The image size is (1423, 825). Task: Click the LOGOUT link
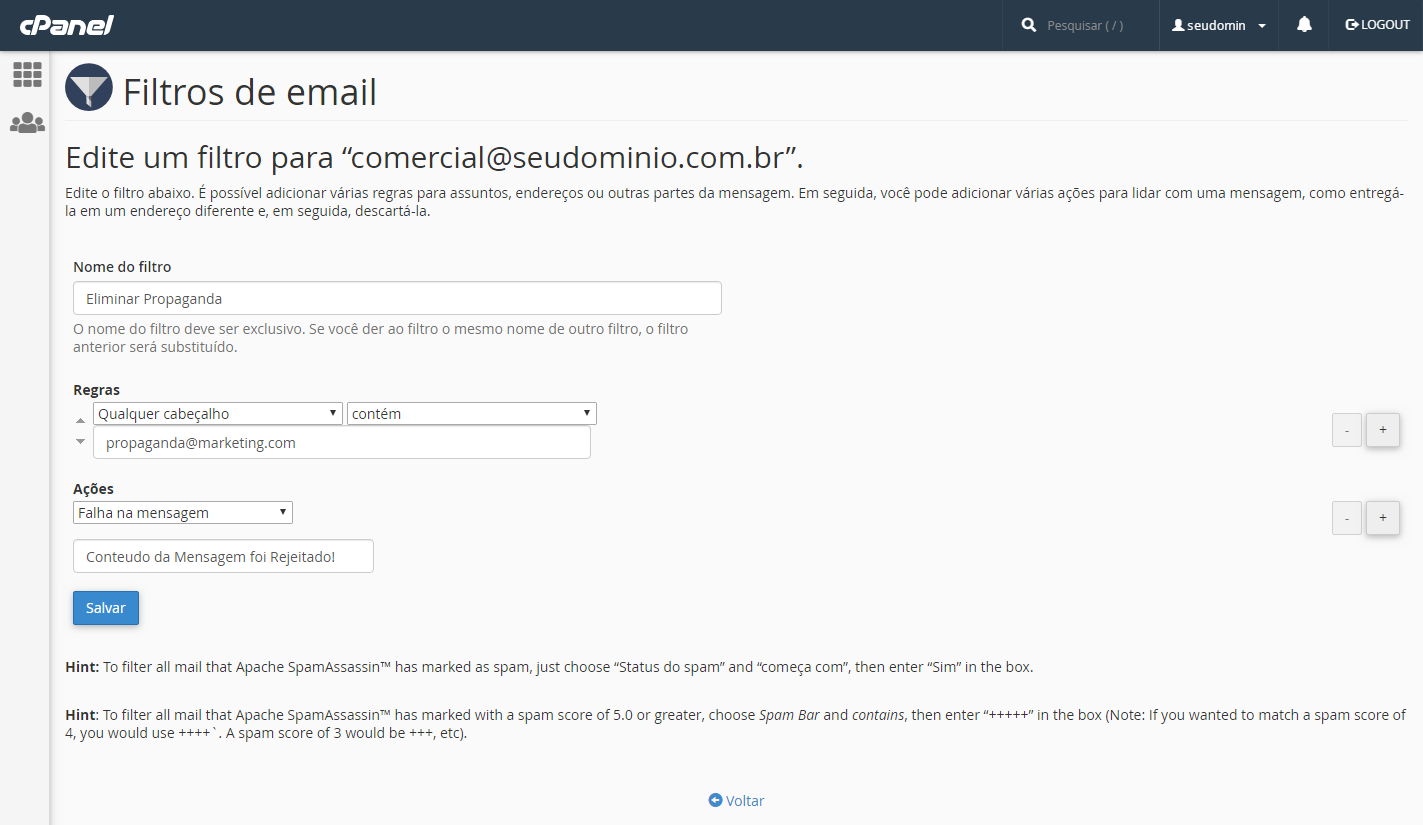[x=1377, y=25]
